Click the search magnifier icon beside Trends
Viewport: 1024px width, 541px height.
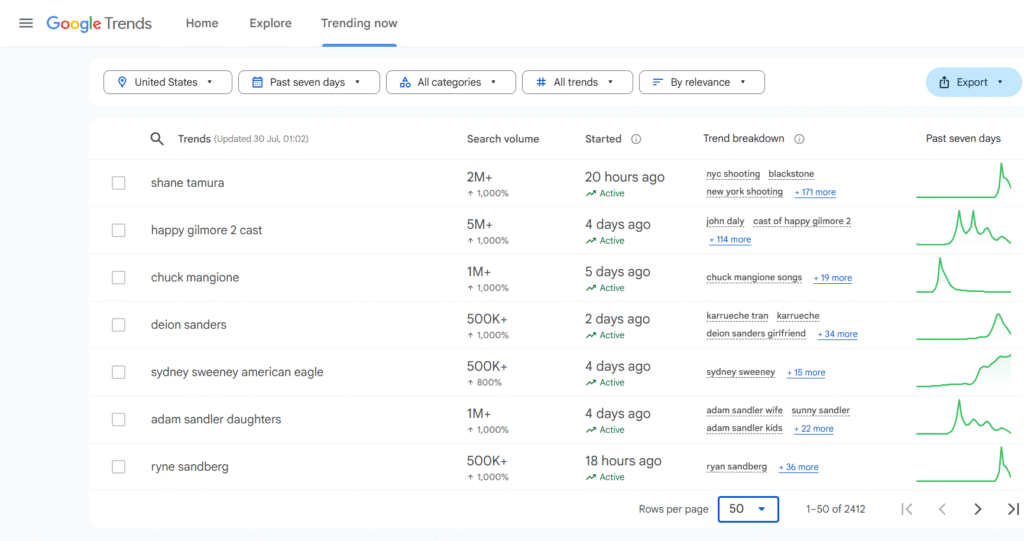157,139
